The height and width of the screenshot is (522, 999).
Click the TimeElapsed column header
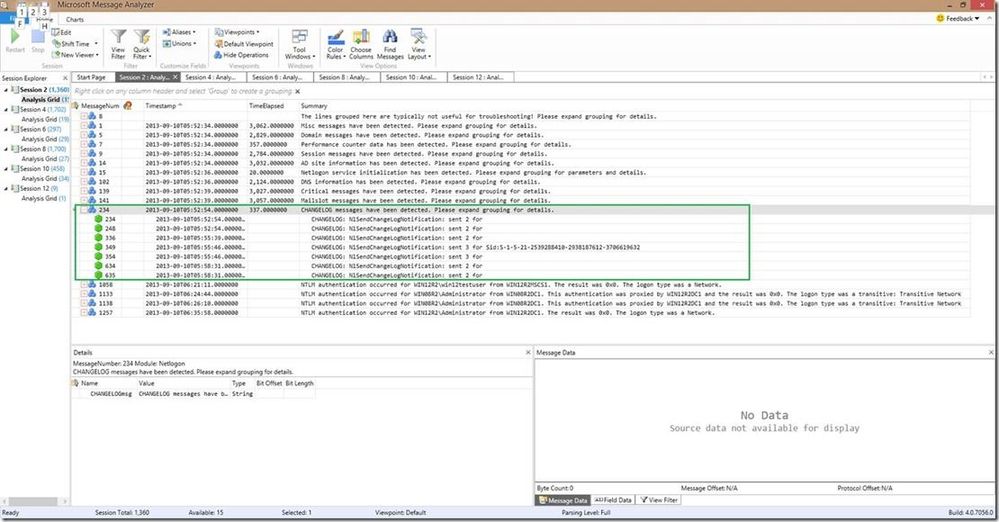point(266,106)
